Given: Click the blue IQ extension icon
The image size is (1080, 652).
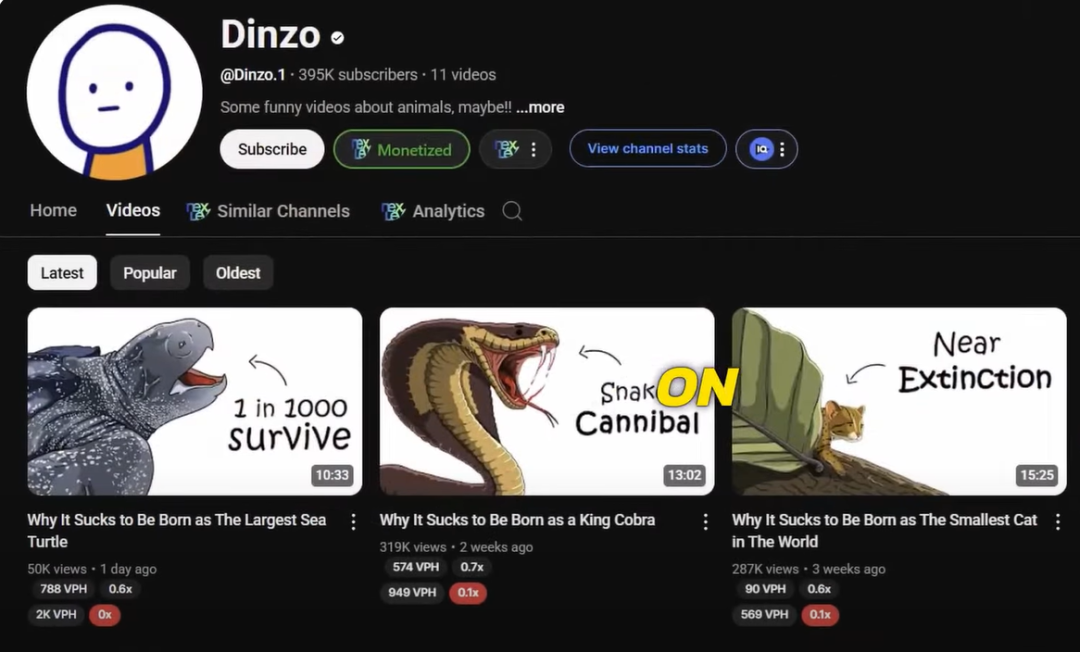Looking at the screenshot, I should [761, 149].
